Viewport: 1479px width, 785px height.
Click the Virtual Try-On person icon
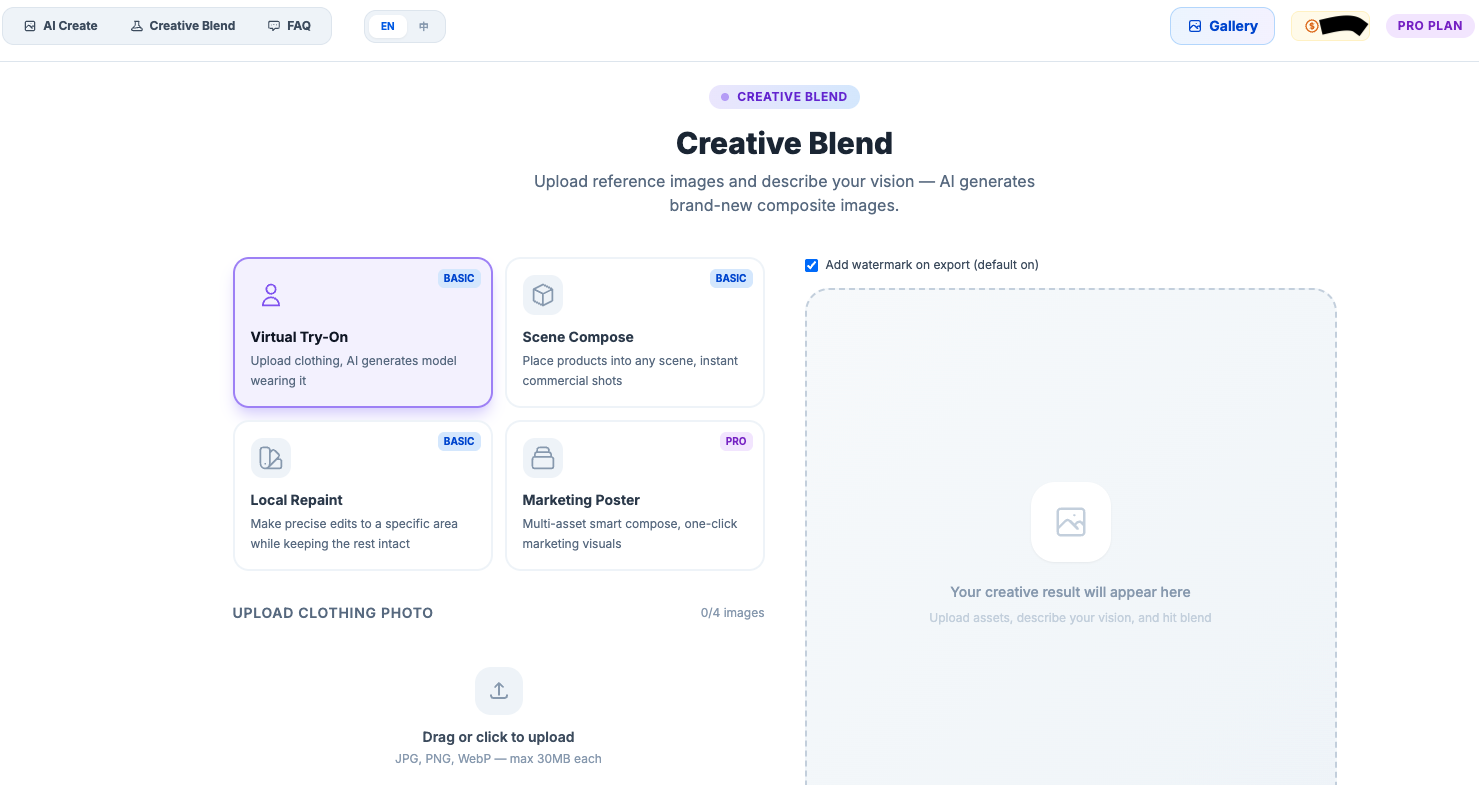coord(271,295)
